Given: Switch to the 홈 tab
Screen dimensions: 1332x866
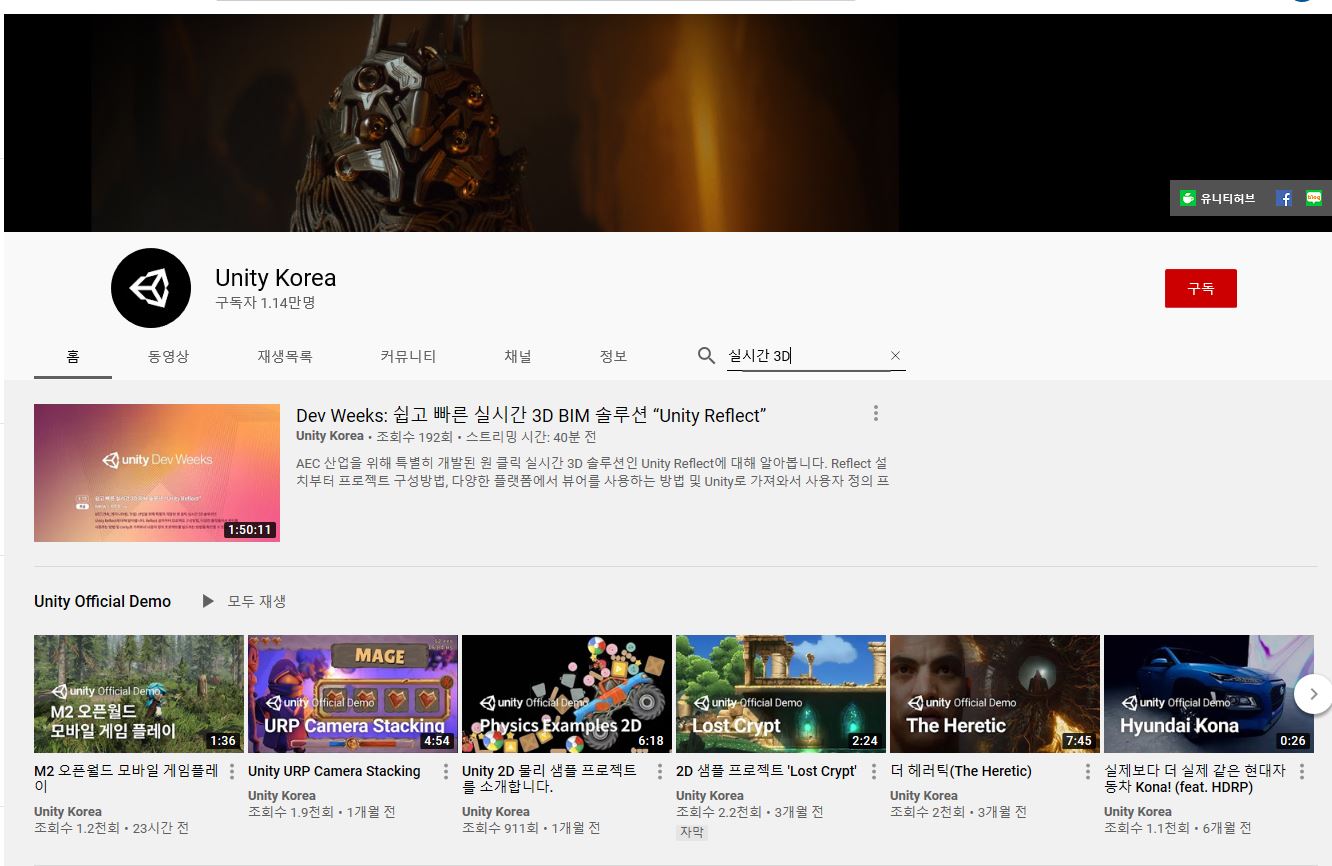Looking at the screenshot, I should (73, 356).
